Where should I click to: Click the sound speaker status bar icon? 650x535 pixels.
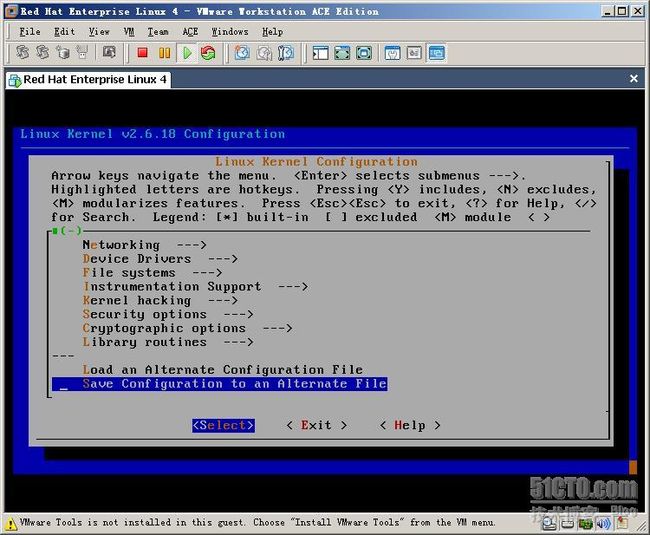[x=604, y=524]
